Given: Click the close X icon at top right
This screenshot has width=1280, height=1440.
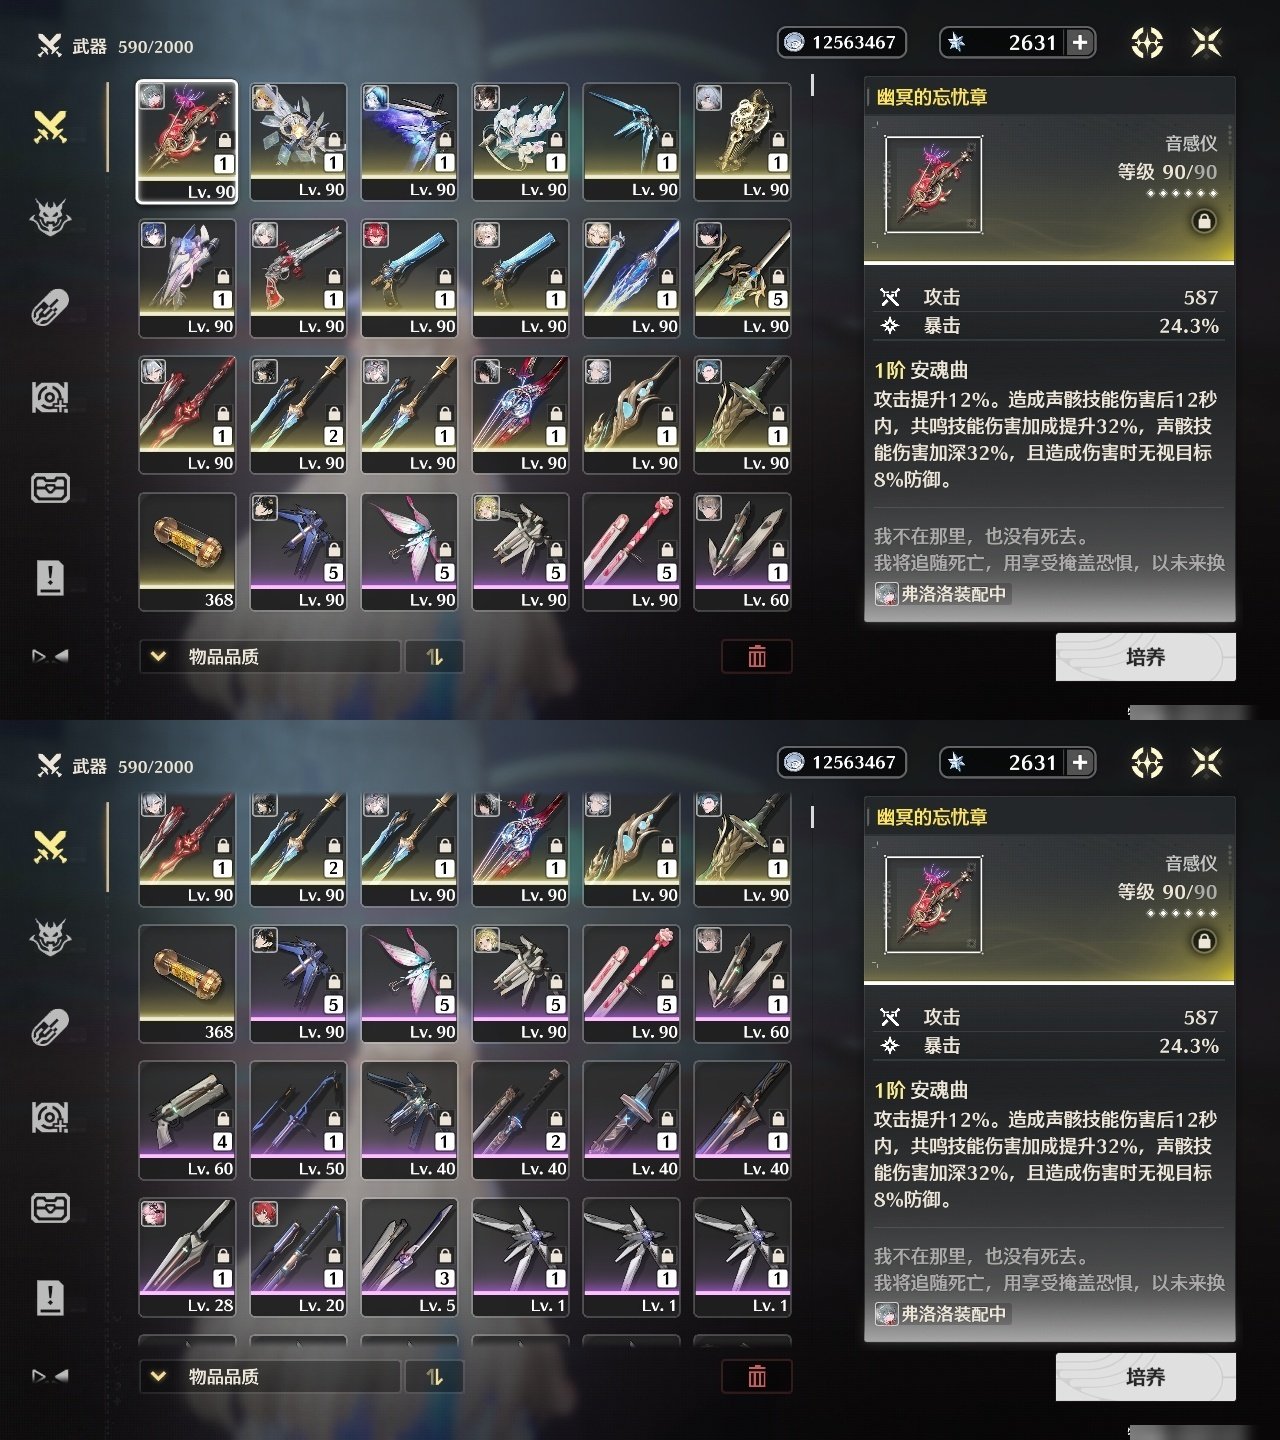Looking at the screenshot, I should click(1207, 42).
